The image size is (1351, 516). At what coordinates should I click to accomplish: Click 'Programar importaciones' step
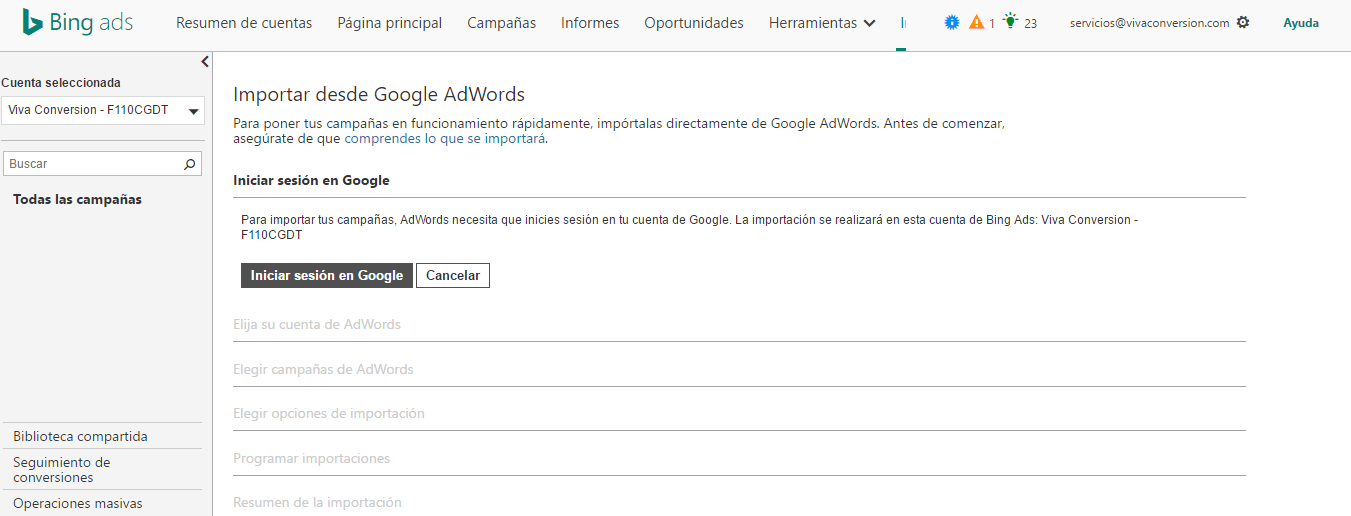click(x=311, y=458)
